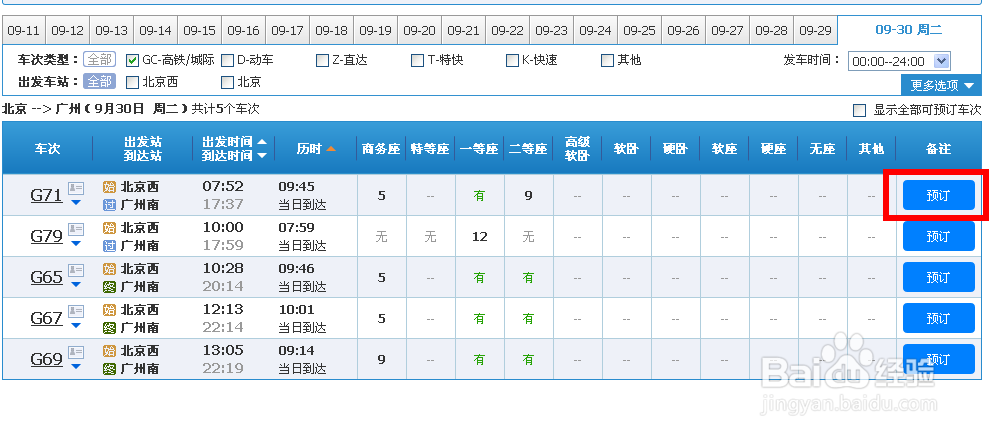Viewport: 992px width, 438px height.
Task: Expand G69 stop details arrow
Action: click(76, 366)
